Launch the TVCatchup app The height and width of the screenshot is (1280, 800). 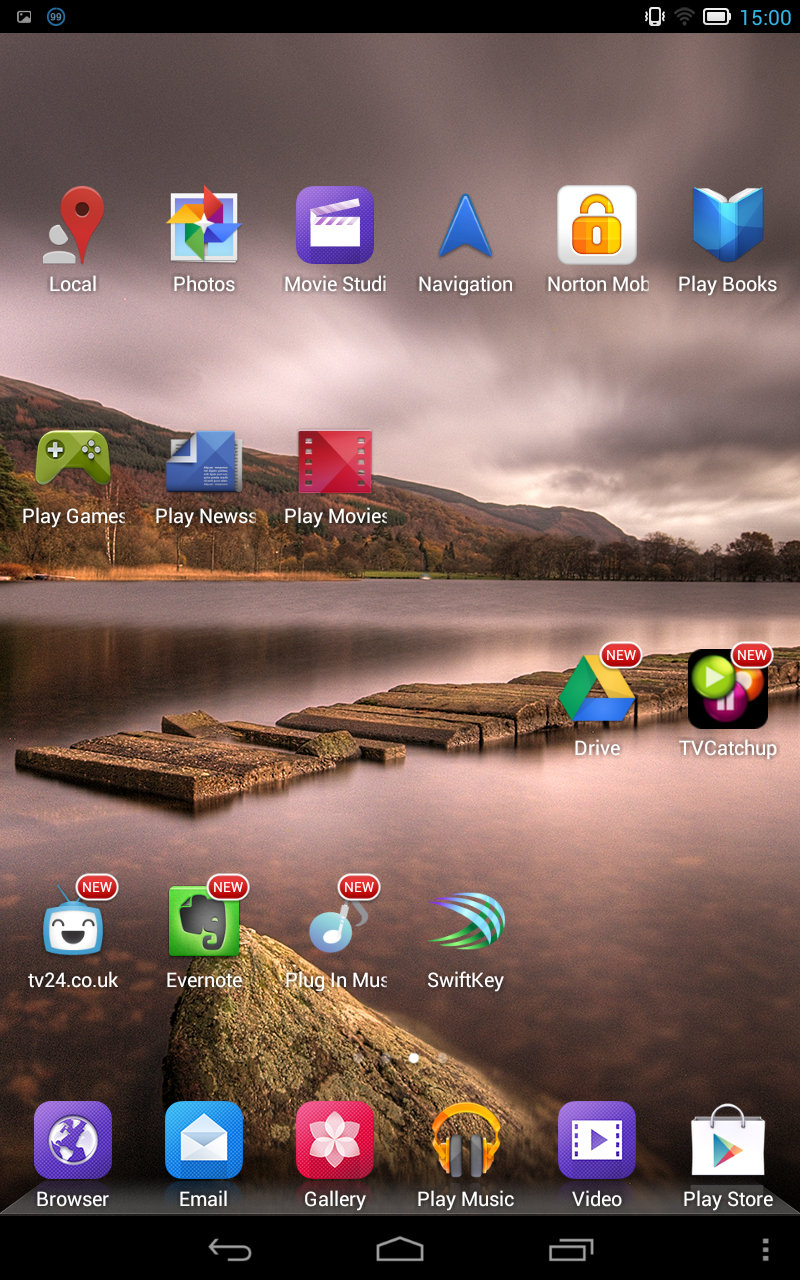(x=728, y=690)
